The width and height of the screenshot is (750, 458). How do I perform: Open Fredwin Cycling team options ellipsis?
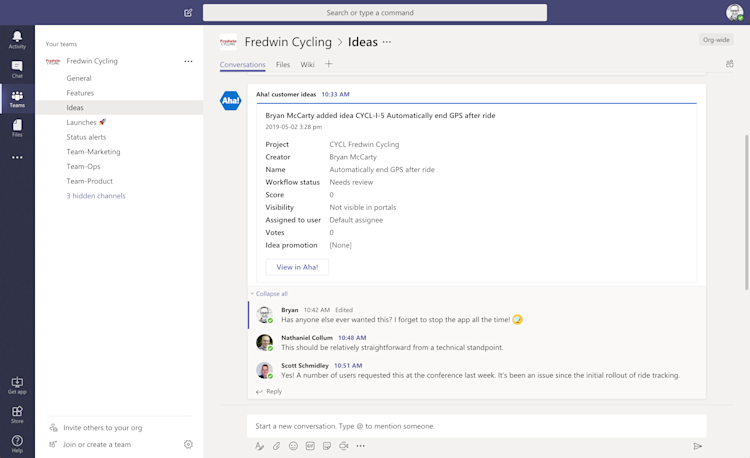[188, 61]
